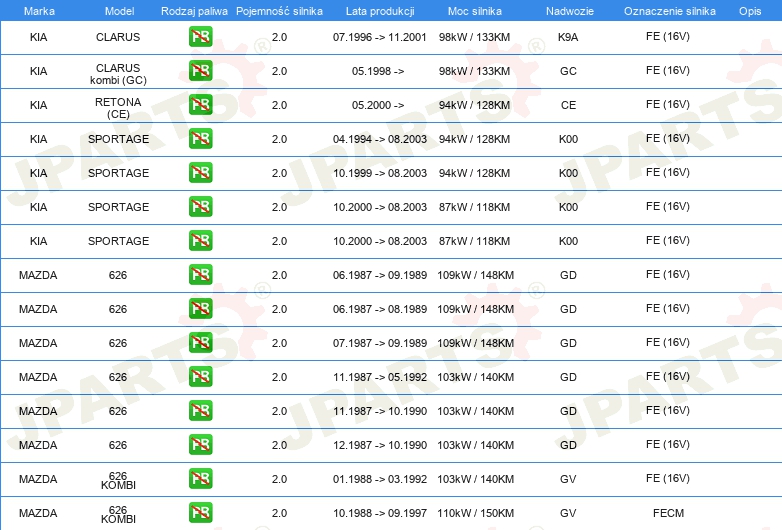Image resolution: width=782 pixels, height=530 pixels.
Task: Click the fuel icon in the MAZDA 626 06.1987 -> 09.1989 row
Action: pyautogui.click(x=200, y=275)
